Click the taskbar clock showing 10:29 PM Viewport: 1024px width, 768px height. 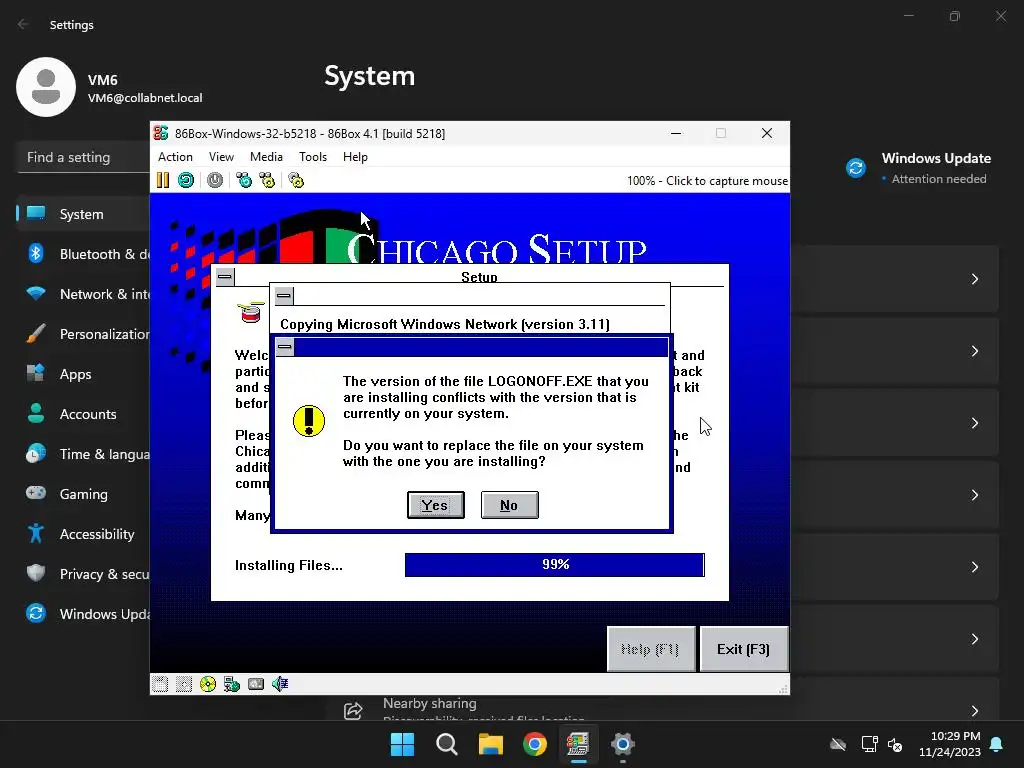click(x=950, y=744)
